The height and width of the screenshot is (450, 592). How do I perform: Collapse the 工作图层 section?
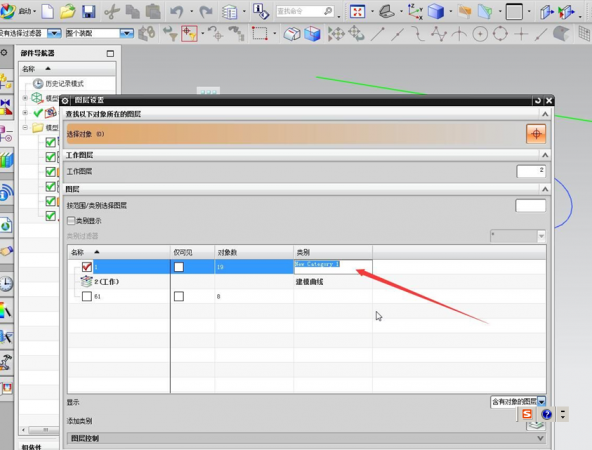(x=545, y=155)
